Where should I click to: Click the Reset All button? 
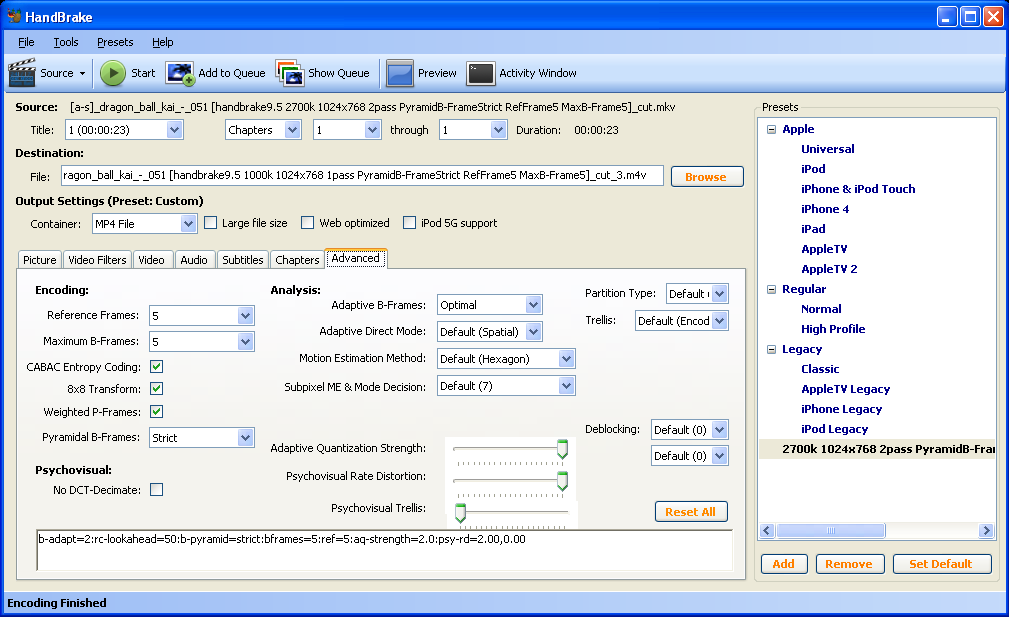[690, 511]
